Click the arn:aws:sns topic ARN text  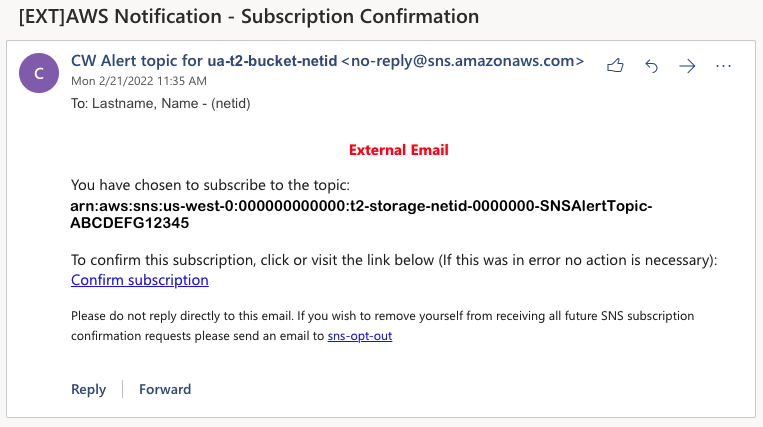(361, 206)
